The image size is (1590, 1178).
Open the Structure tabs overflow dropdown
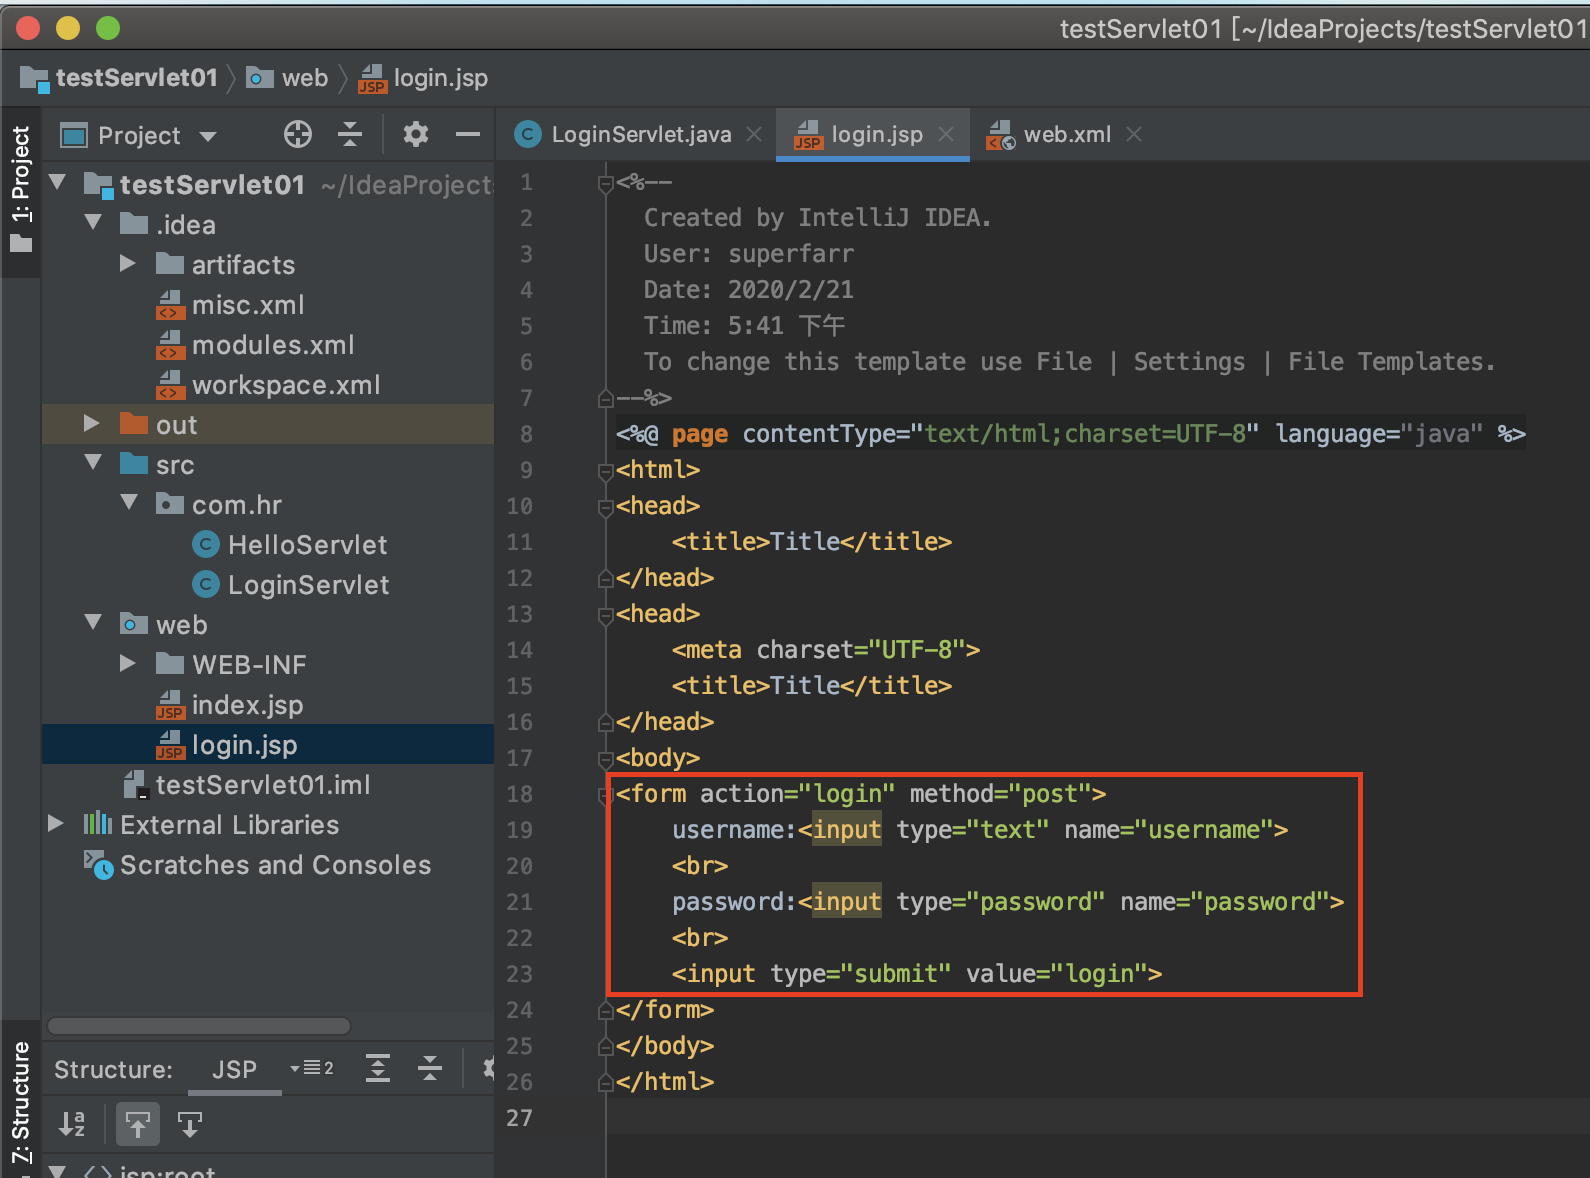312,1068
